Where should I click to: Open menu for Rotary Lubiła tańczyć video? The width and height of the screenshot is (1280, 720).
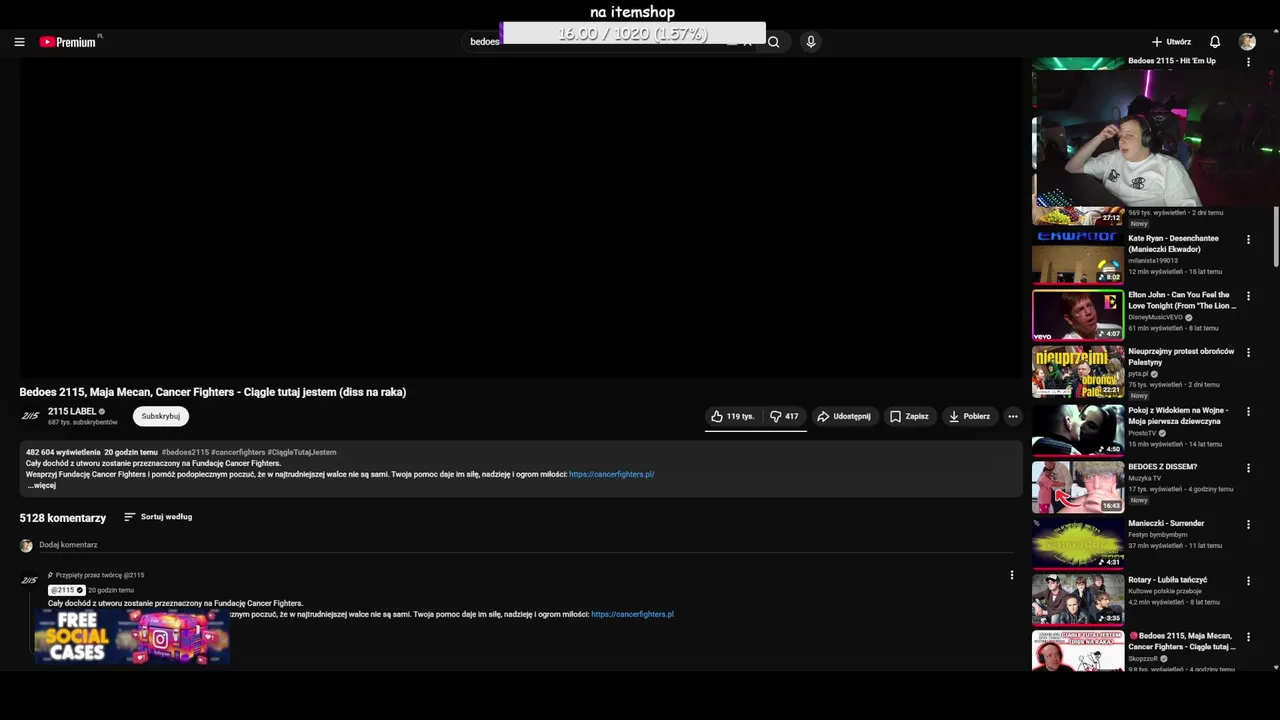(1248, 581)
